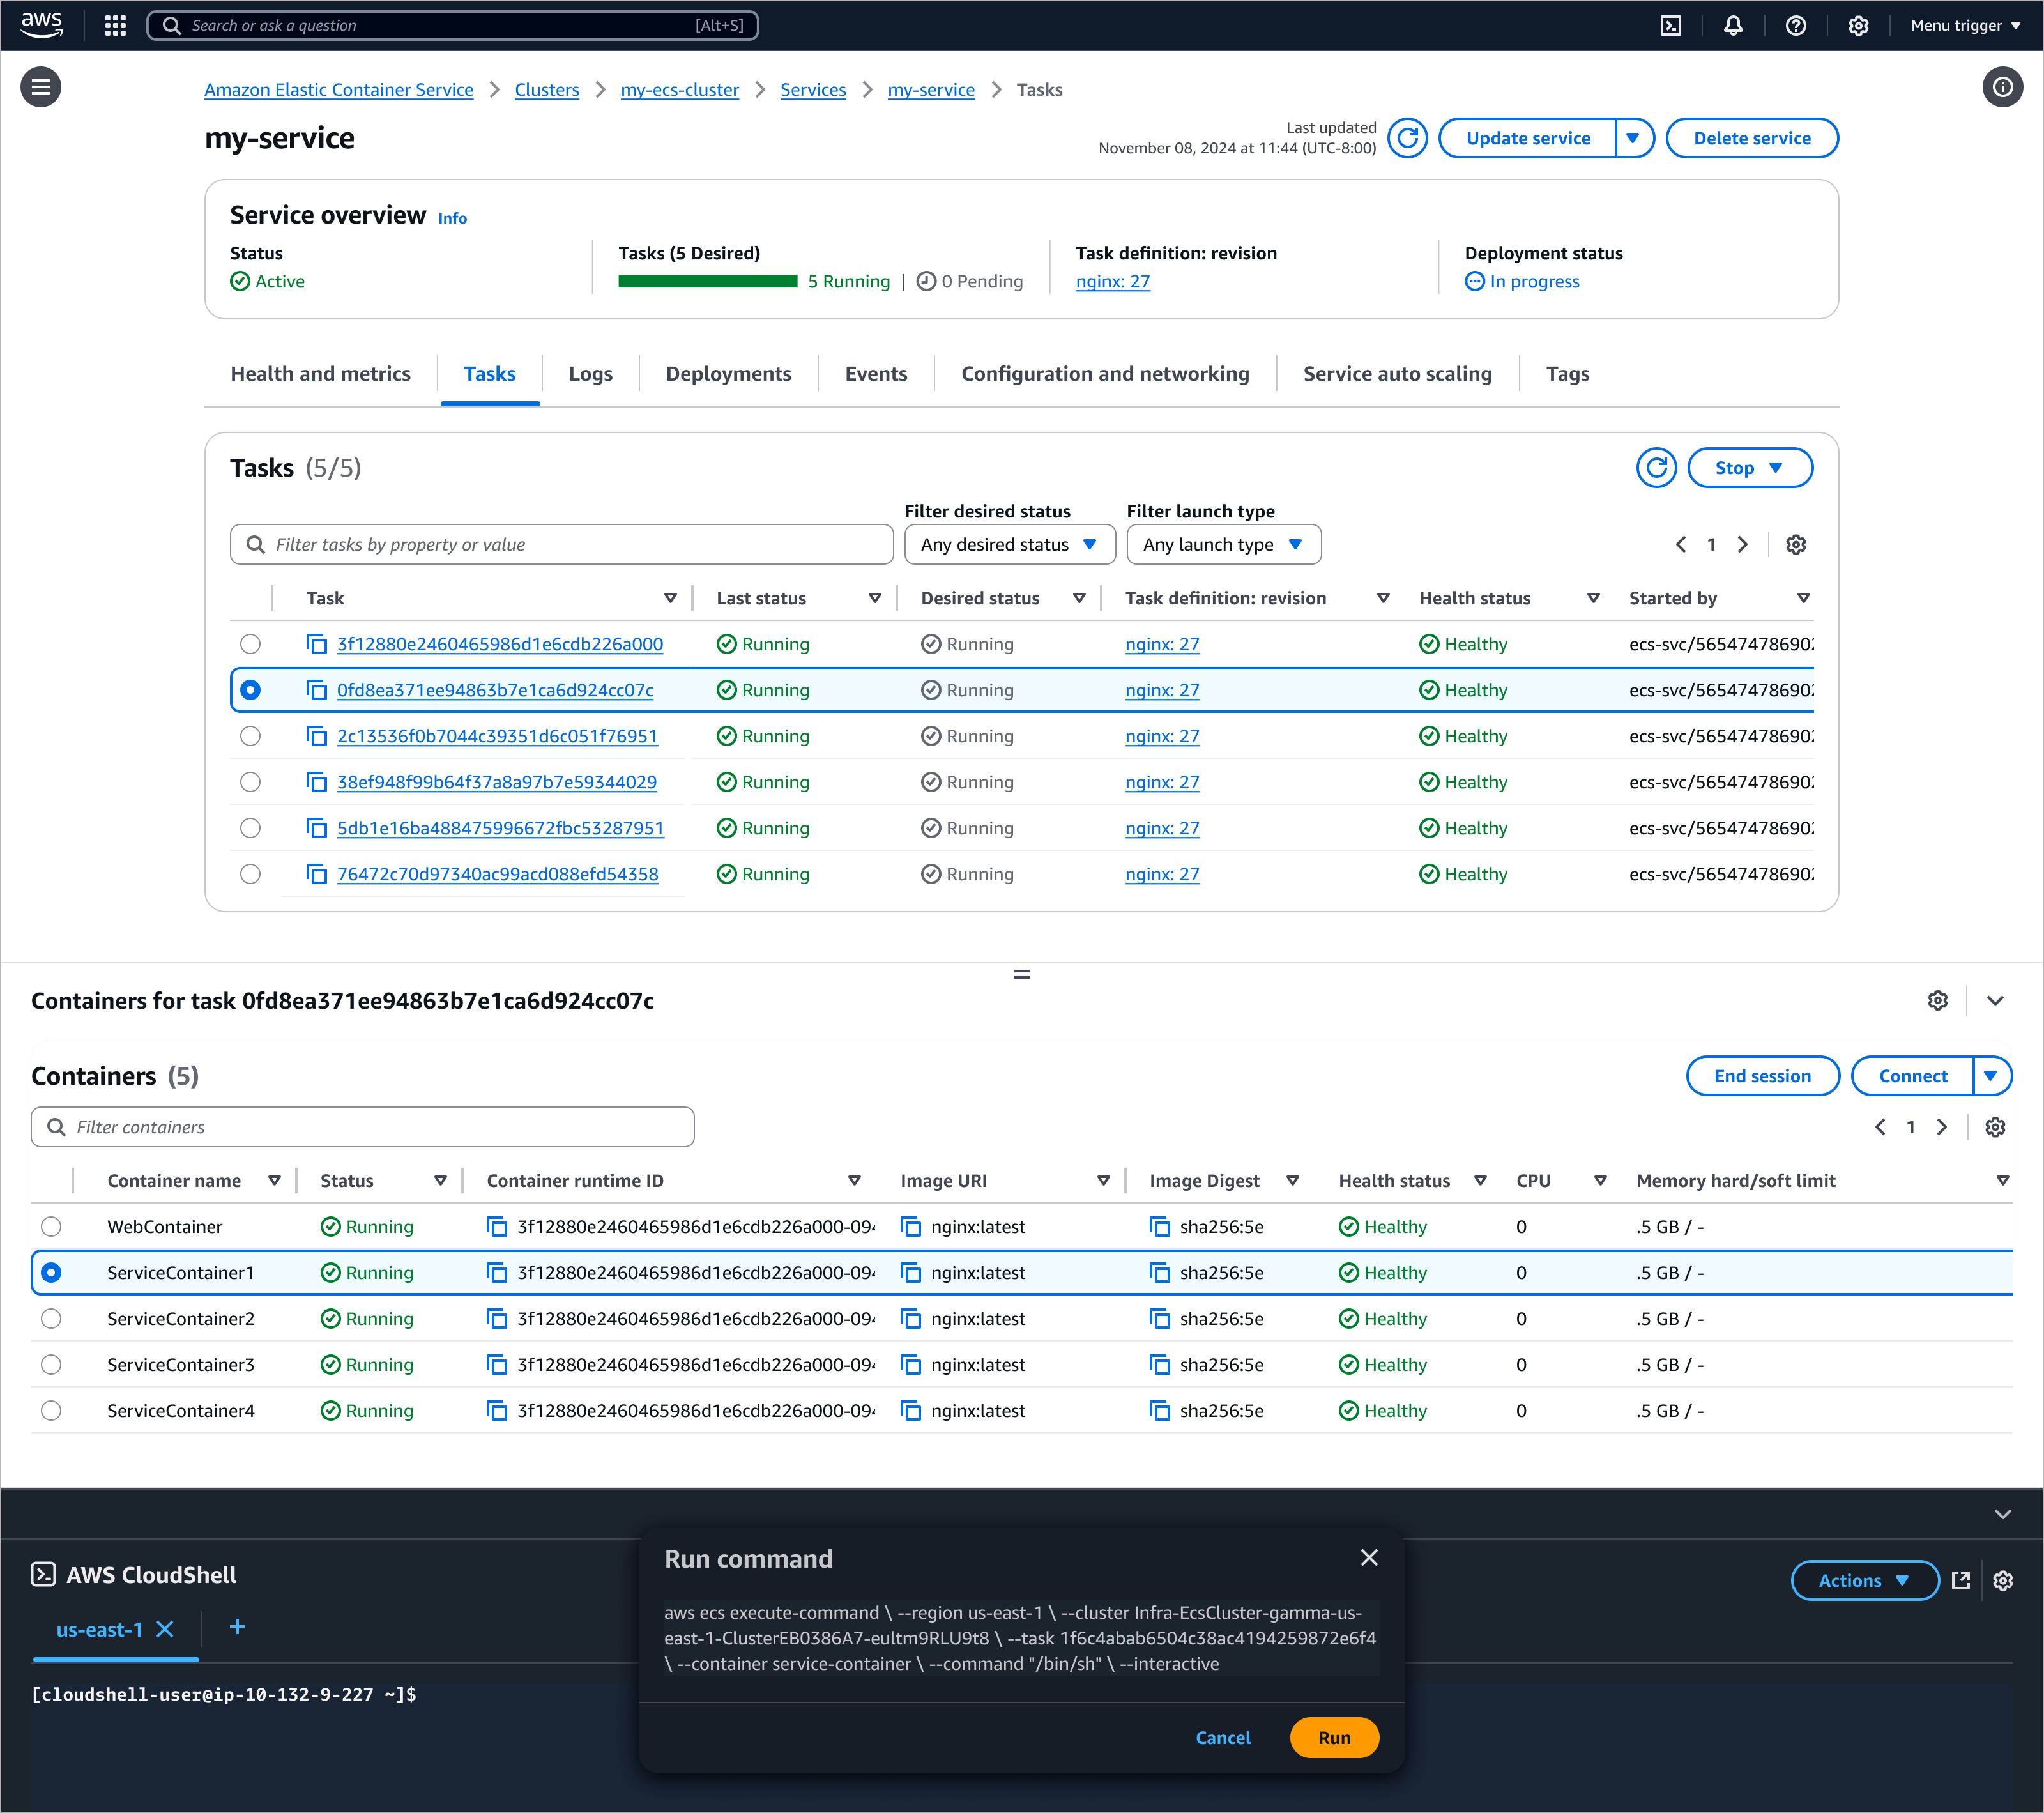Open CloudShell in a new browser tab icon
The image size is (2044, 1813).
(x=1960, y=1580)
